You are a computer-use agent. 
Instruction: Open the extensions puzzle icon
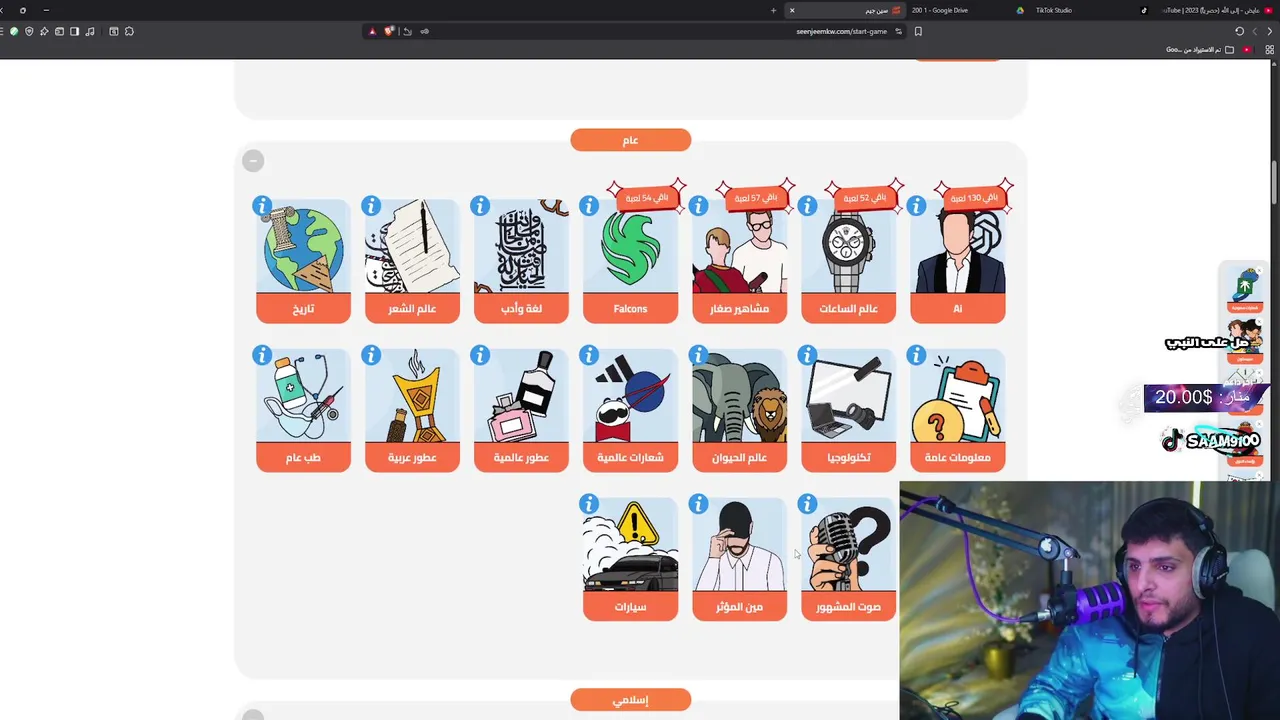click(129, 31)
